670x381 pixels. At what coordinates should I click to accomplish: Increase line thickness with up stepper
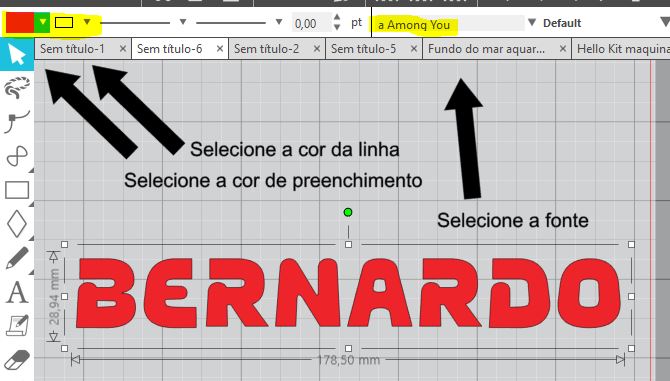pyautogui.click(x=337, y=18)
